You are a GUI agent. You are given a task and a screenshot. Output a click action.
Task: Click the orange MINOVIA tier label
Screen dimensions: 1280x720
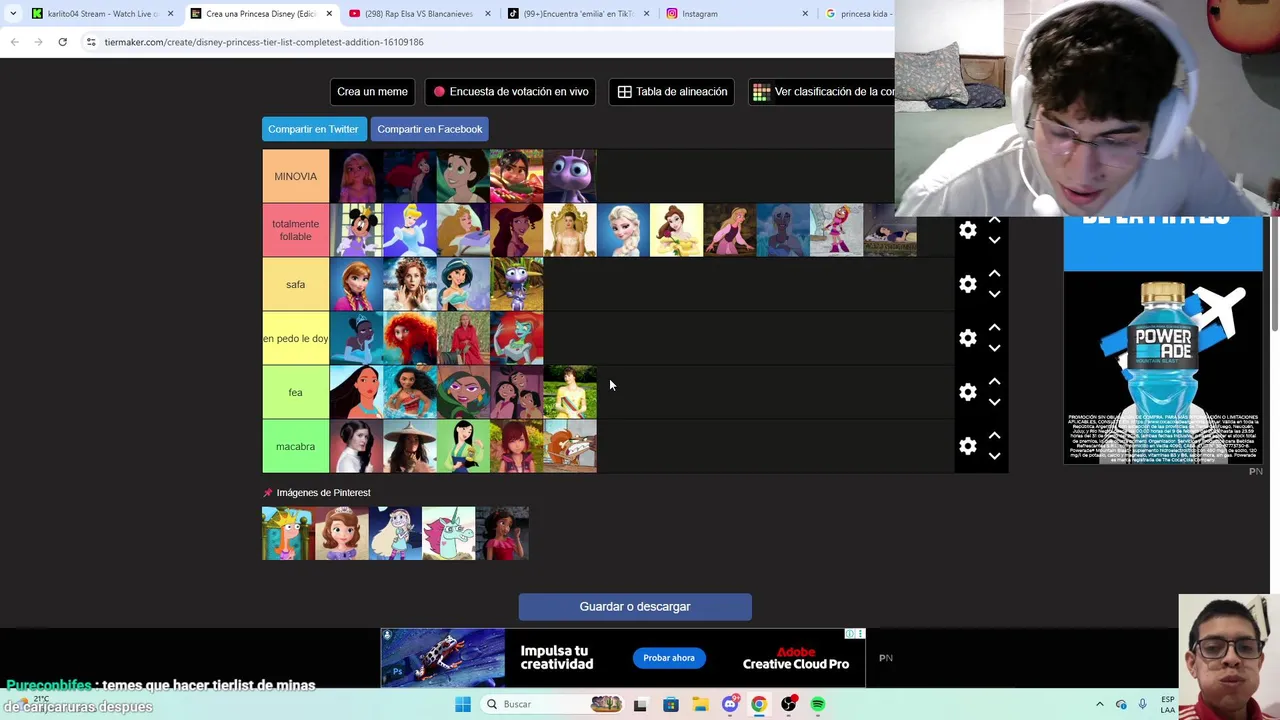click(x=295, y=176)
